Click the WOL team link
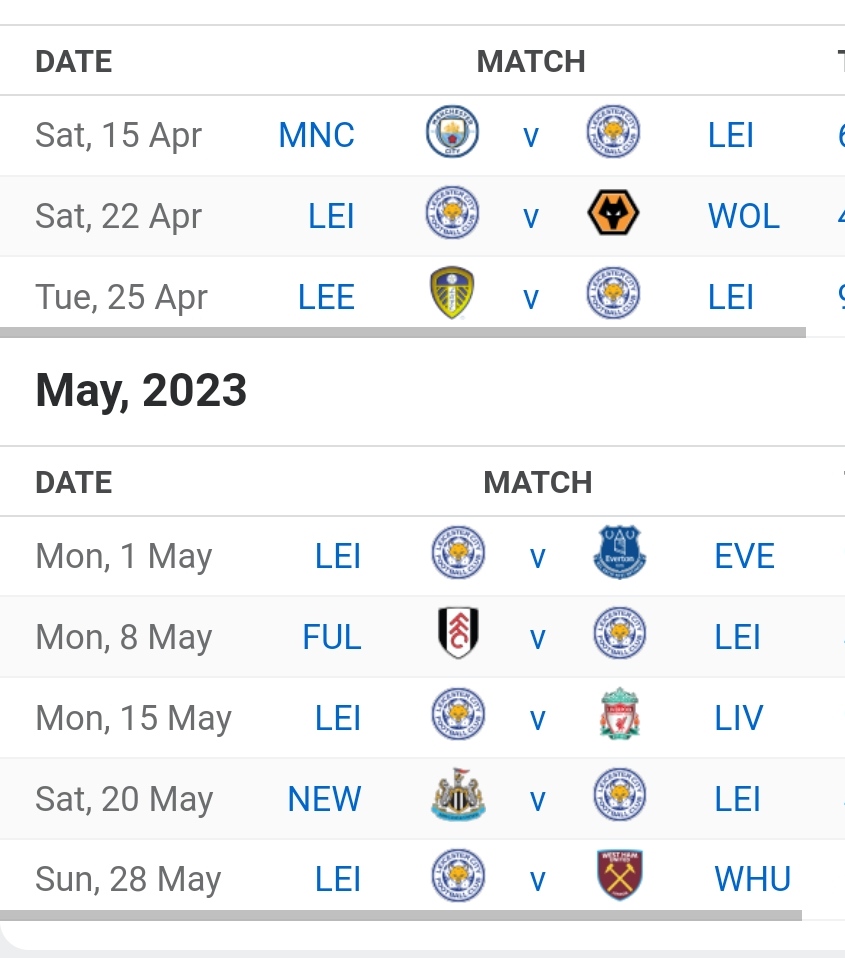This screenshot has height=958, width=845. (x=743, y=216)
